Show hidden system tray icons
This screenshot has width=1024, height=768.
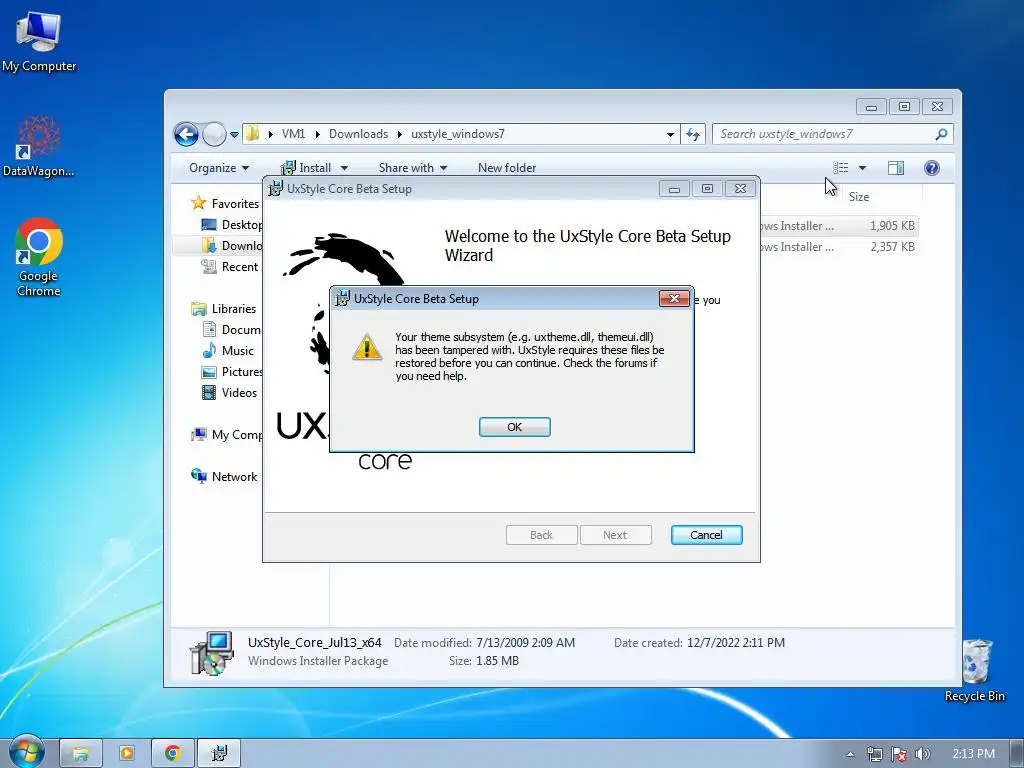coord(850,754)
